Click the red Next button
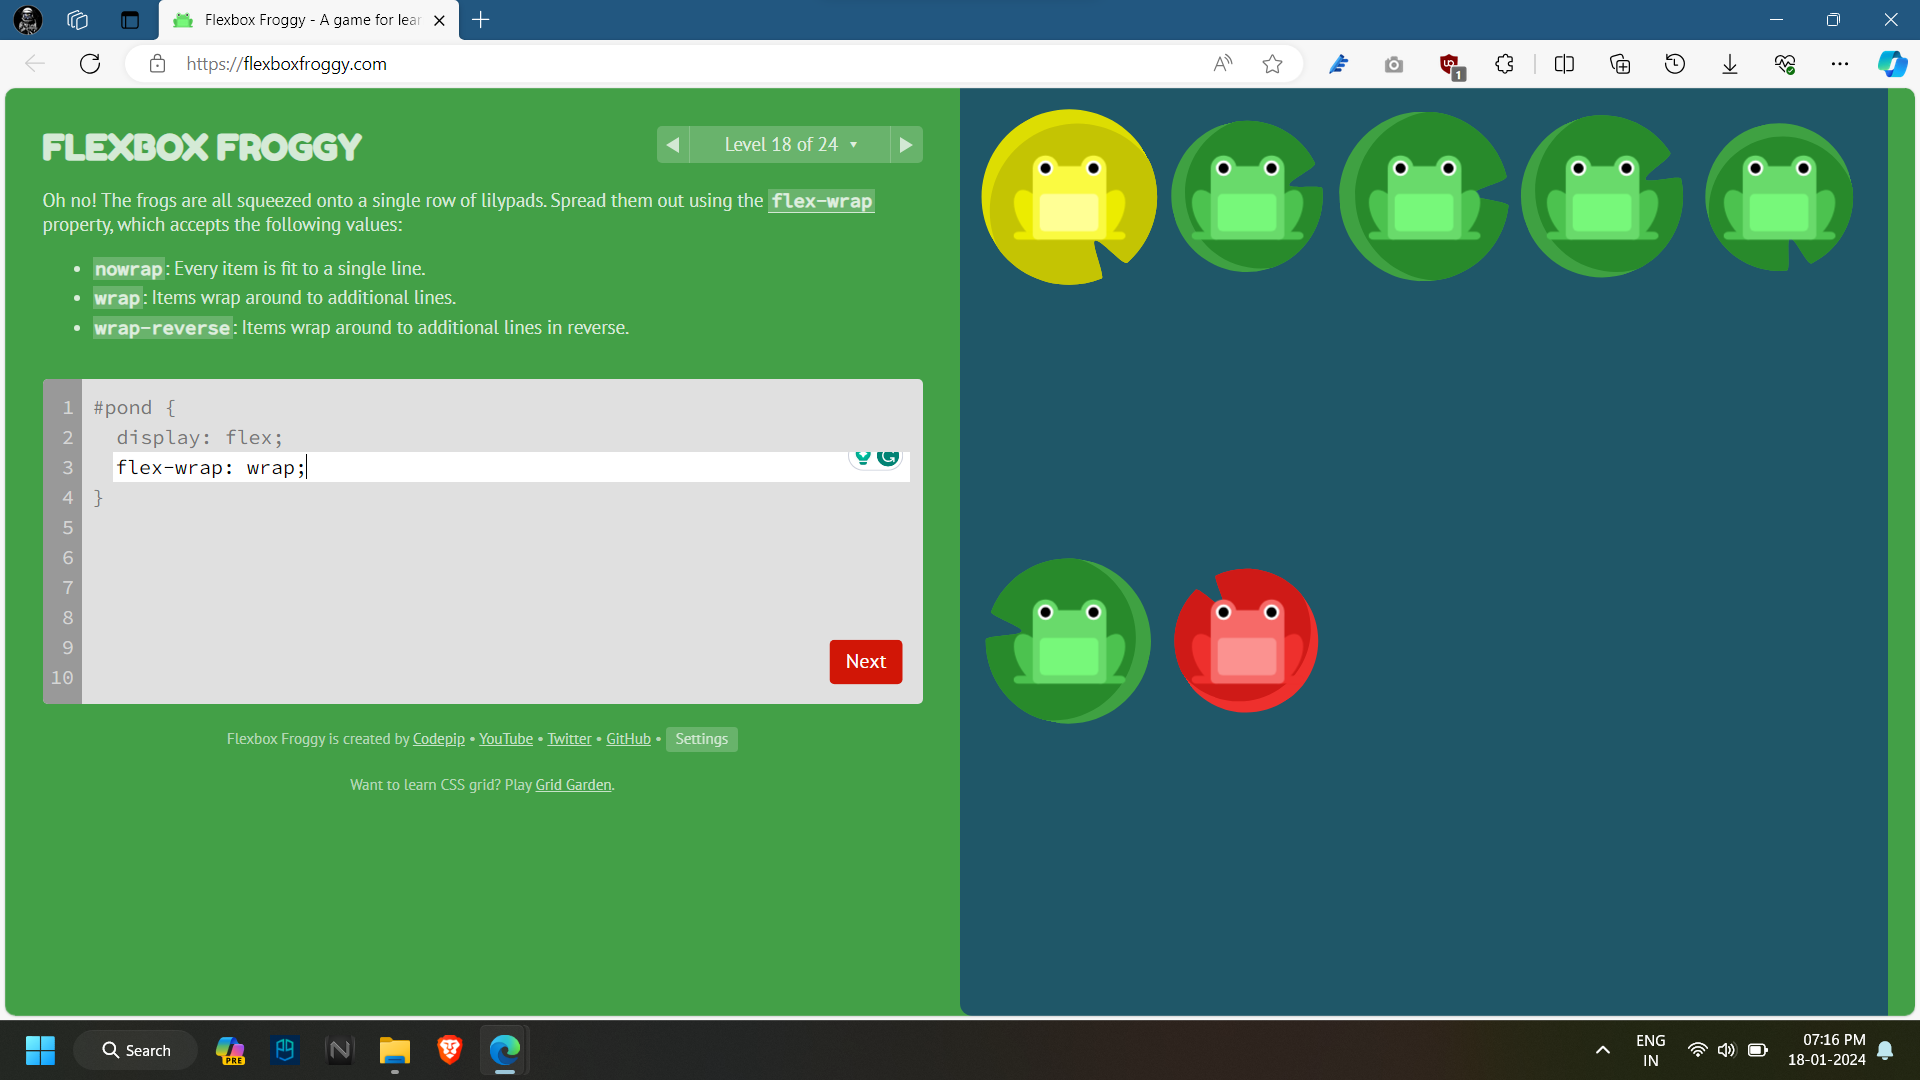The width and height of the screenshot is (1920, 1080). click(865, 662)
